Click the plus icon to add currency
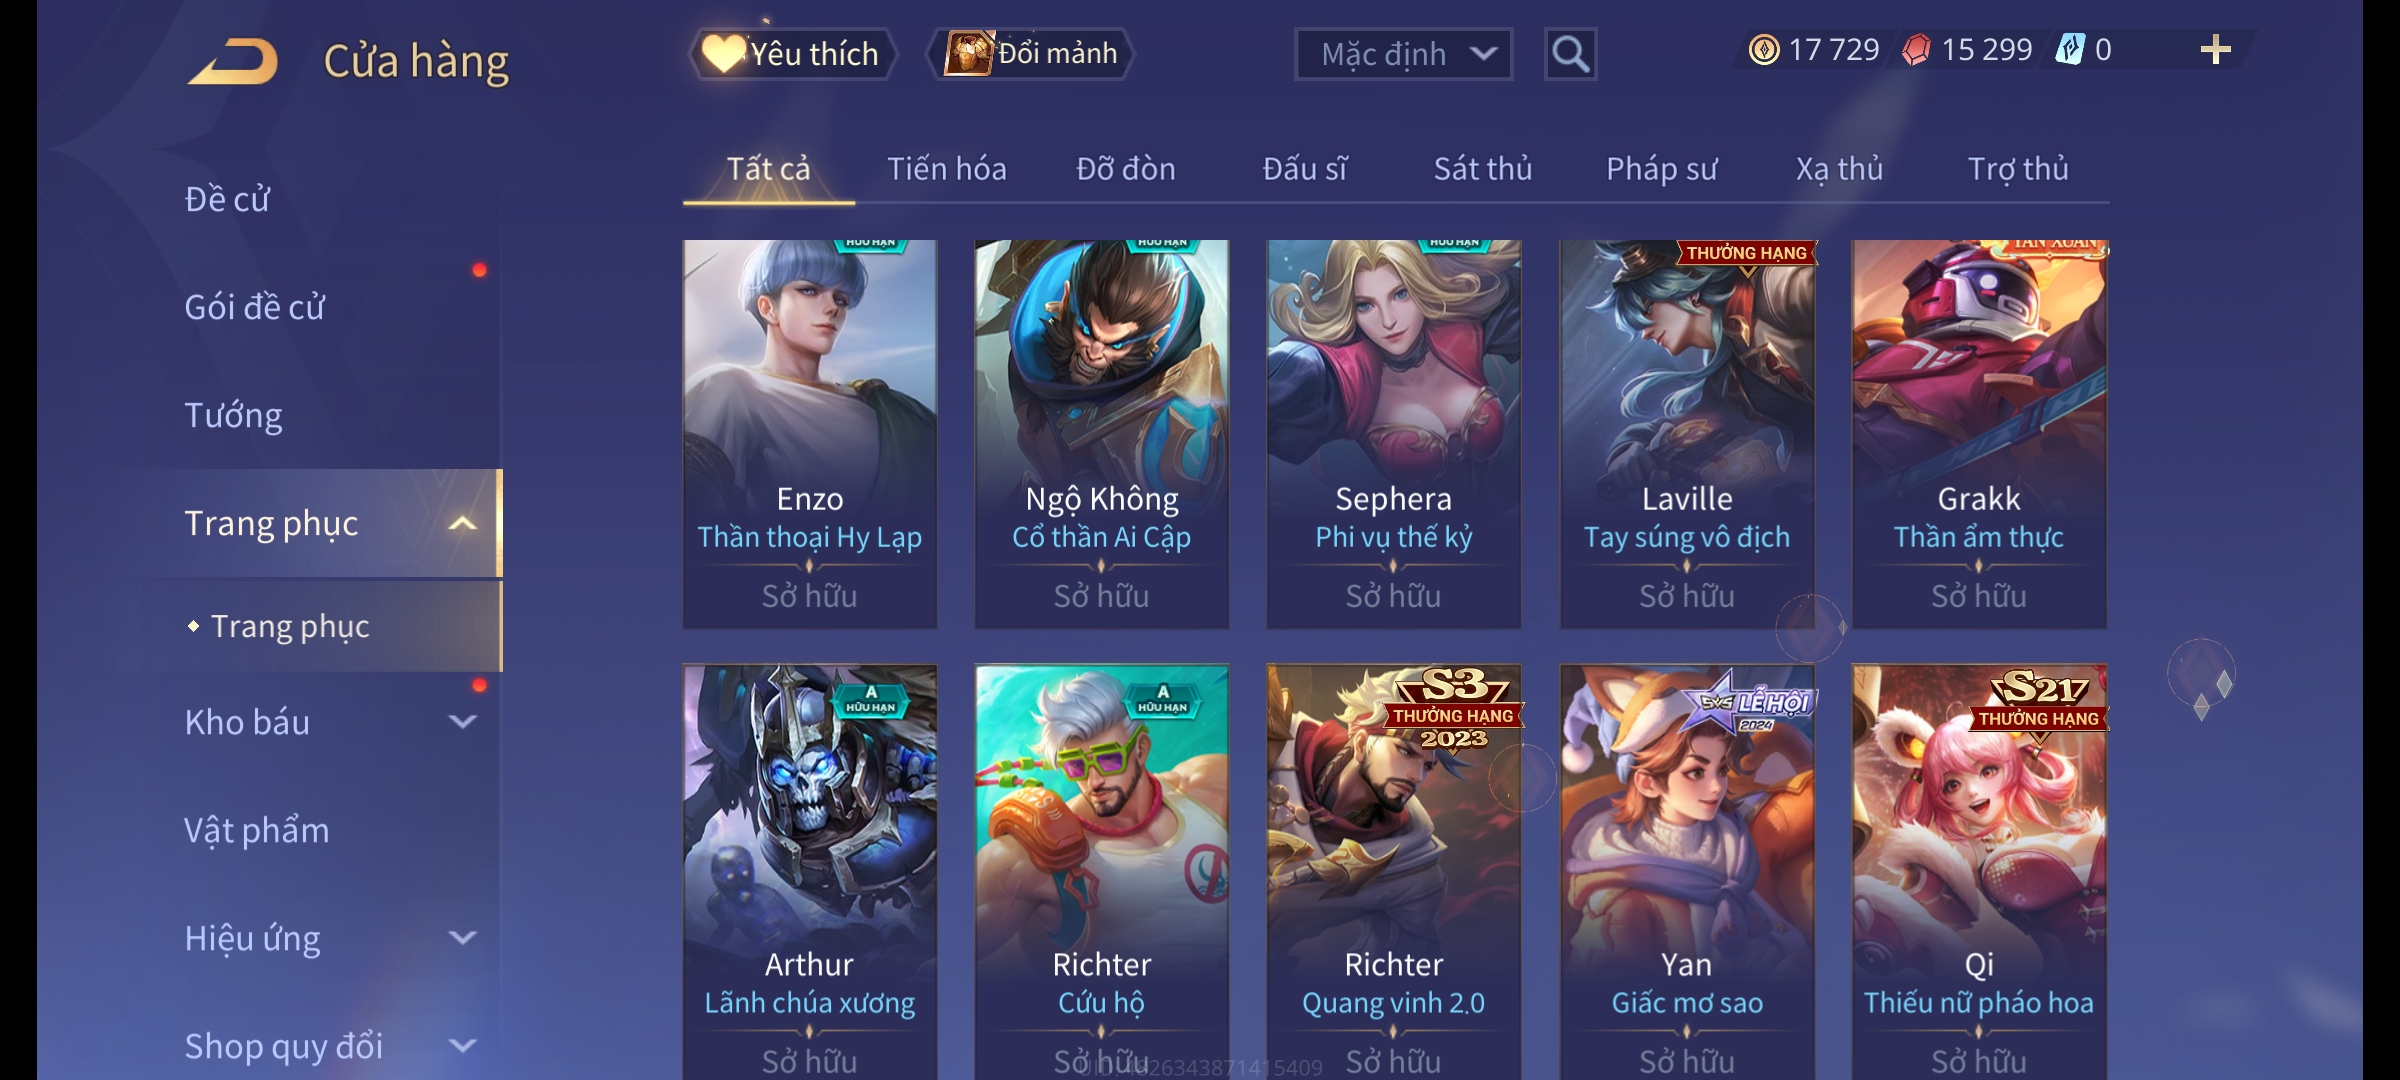Viewport: 2400px width, 1080px height. 2215,50
